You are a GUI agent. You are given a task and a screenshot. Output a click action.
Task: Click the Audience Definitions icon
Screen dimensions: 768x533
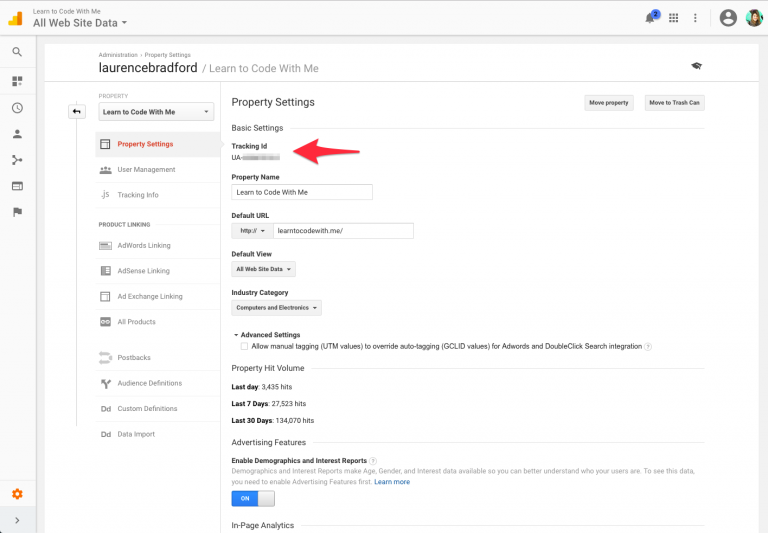105,384
